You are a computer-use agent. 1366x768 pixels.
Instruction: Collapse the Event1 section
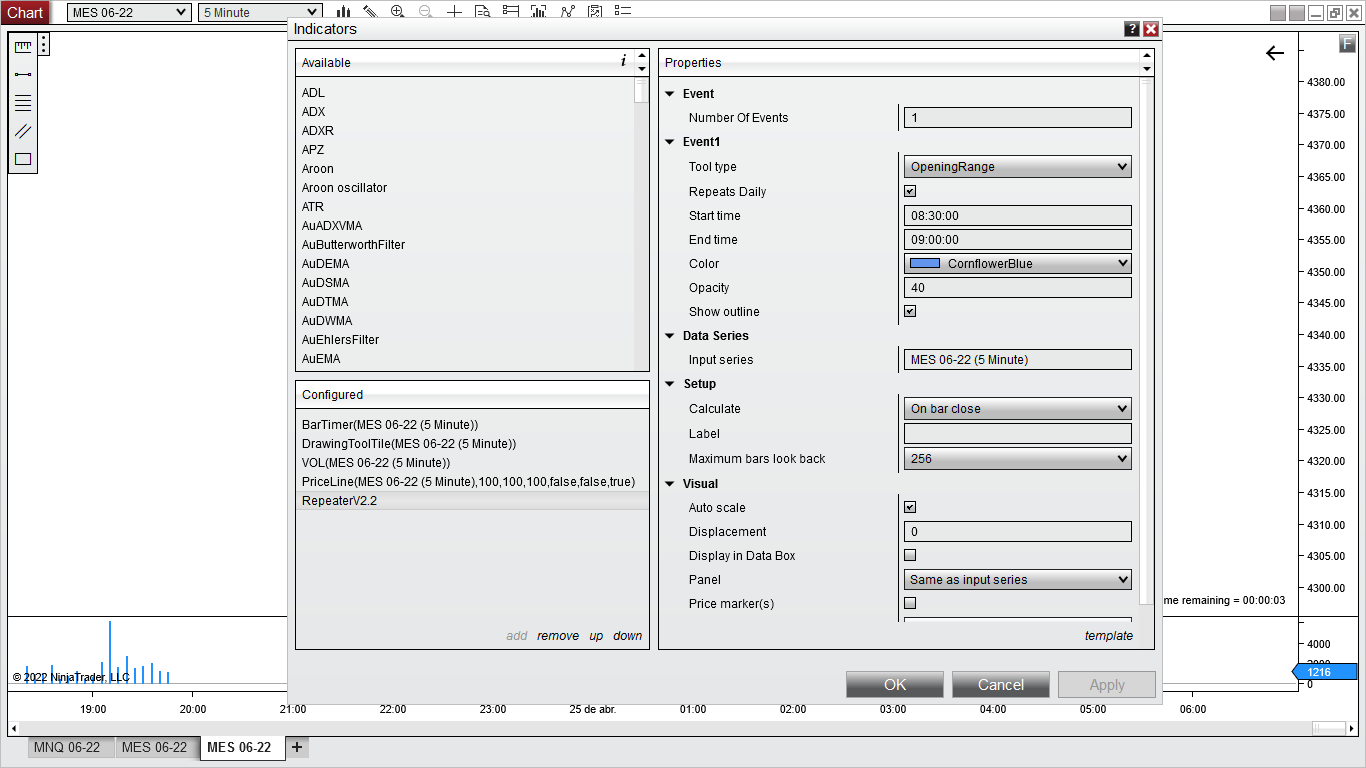coord(670,142)
